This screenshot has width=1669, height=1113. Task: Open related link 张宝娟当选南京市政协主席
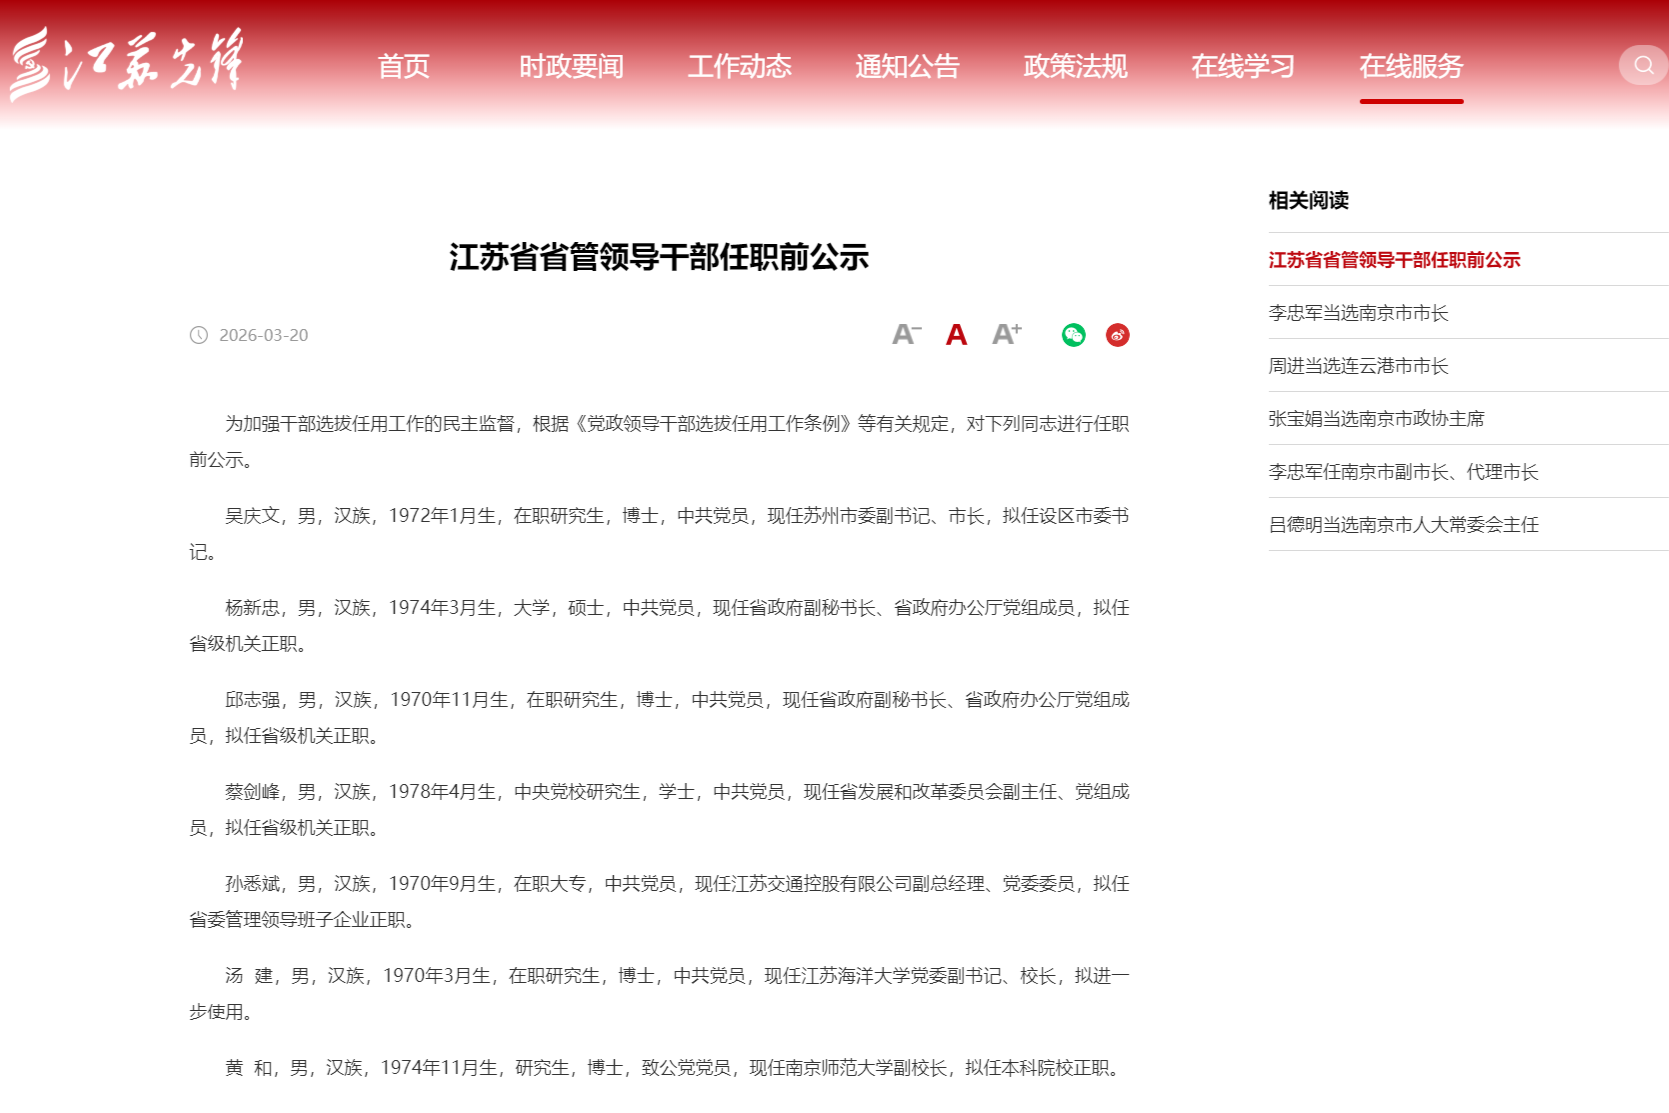[x=1376, y=419]
